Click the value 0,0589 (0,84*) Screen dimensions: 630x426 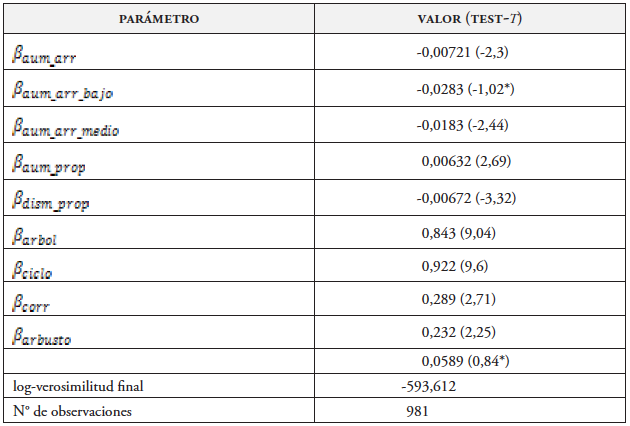click(467, 361)
